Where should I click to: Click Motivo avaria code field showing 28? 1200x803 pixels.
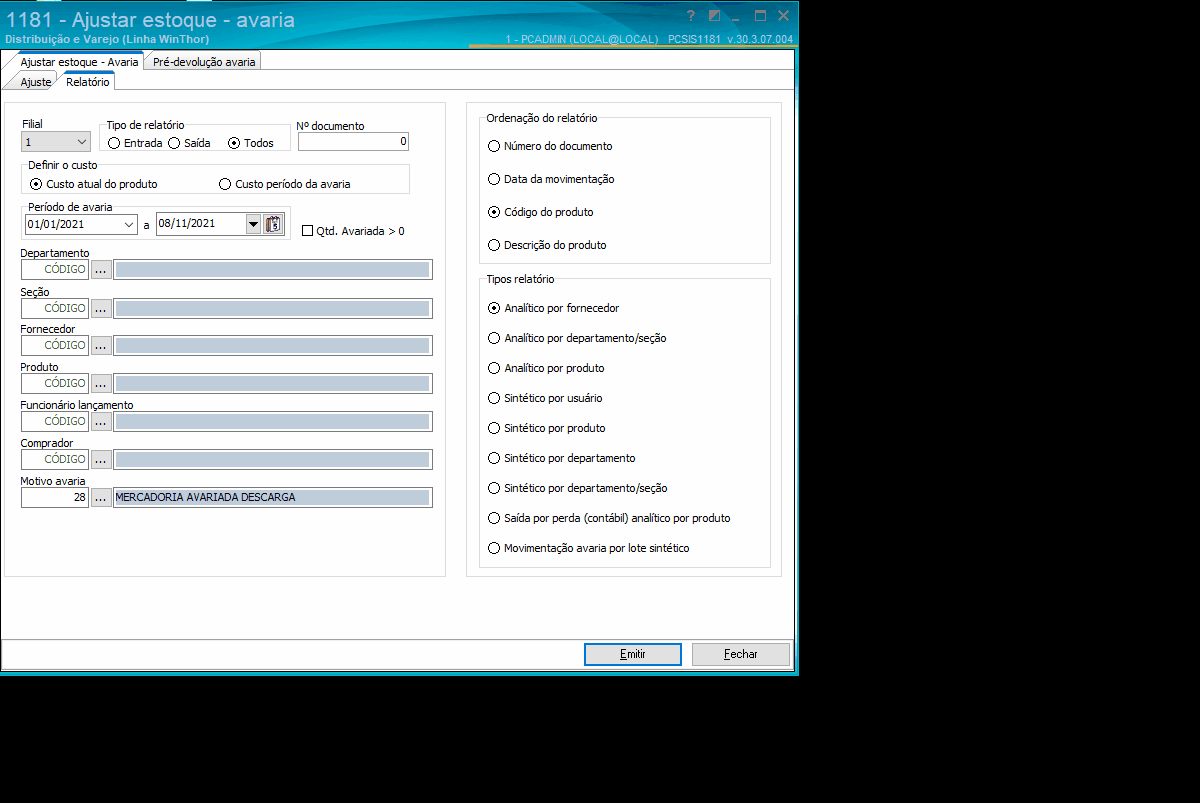point(55,497)
